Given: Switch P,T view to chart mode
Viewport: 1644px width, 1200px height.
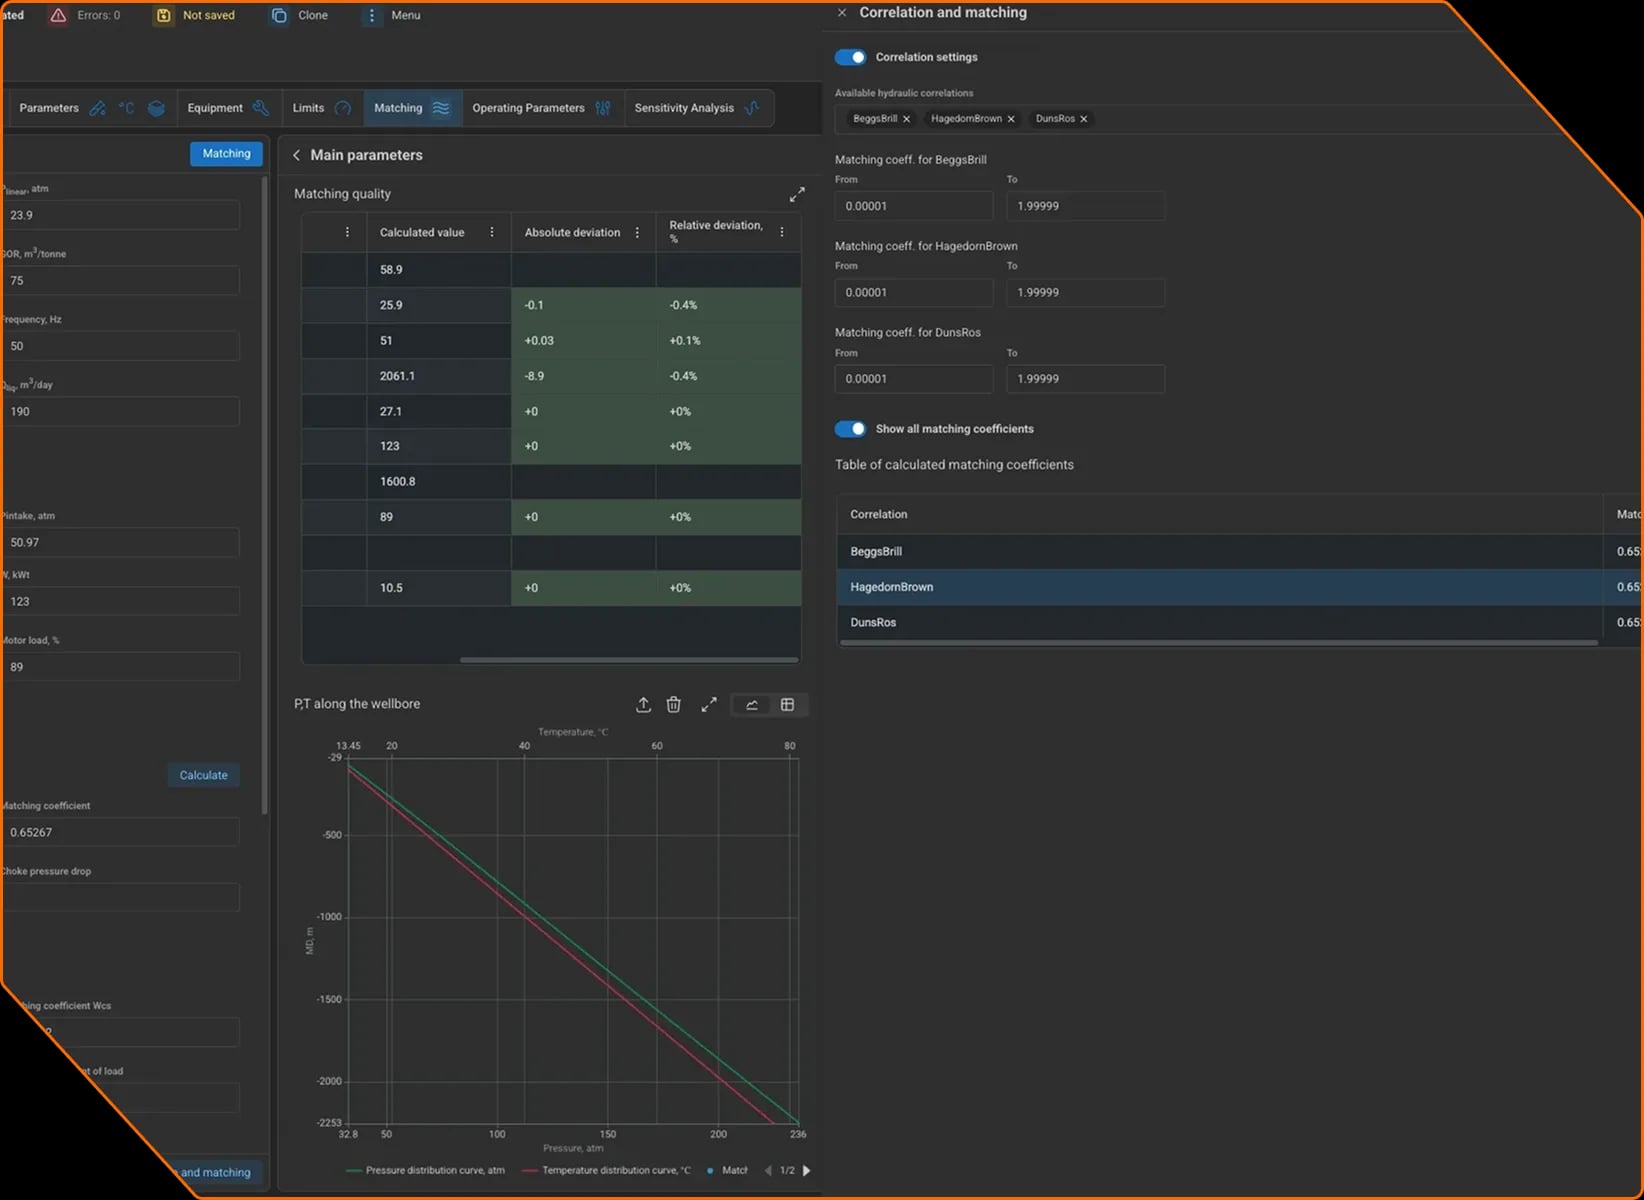Looking at the screenshot, I should (752, 705).
